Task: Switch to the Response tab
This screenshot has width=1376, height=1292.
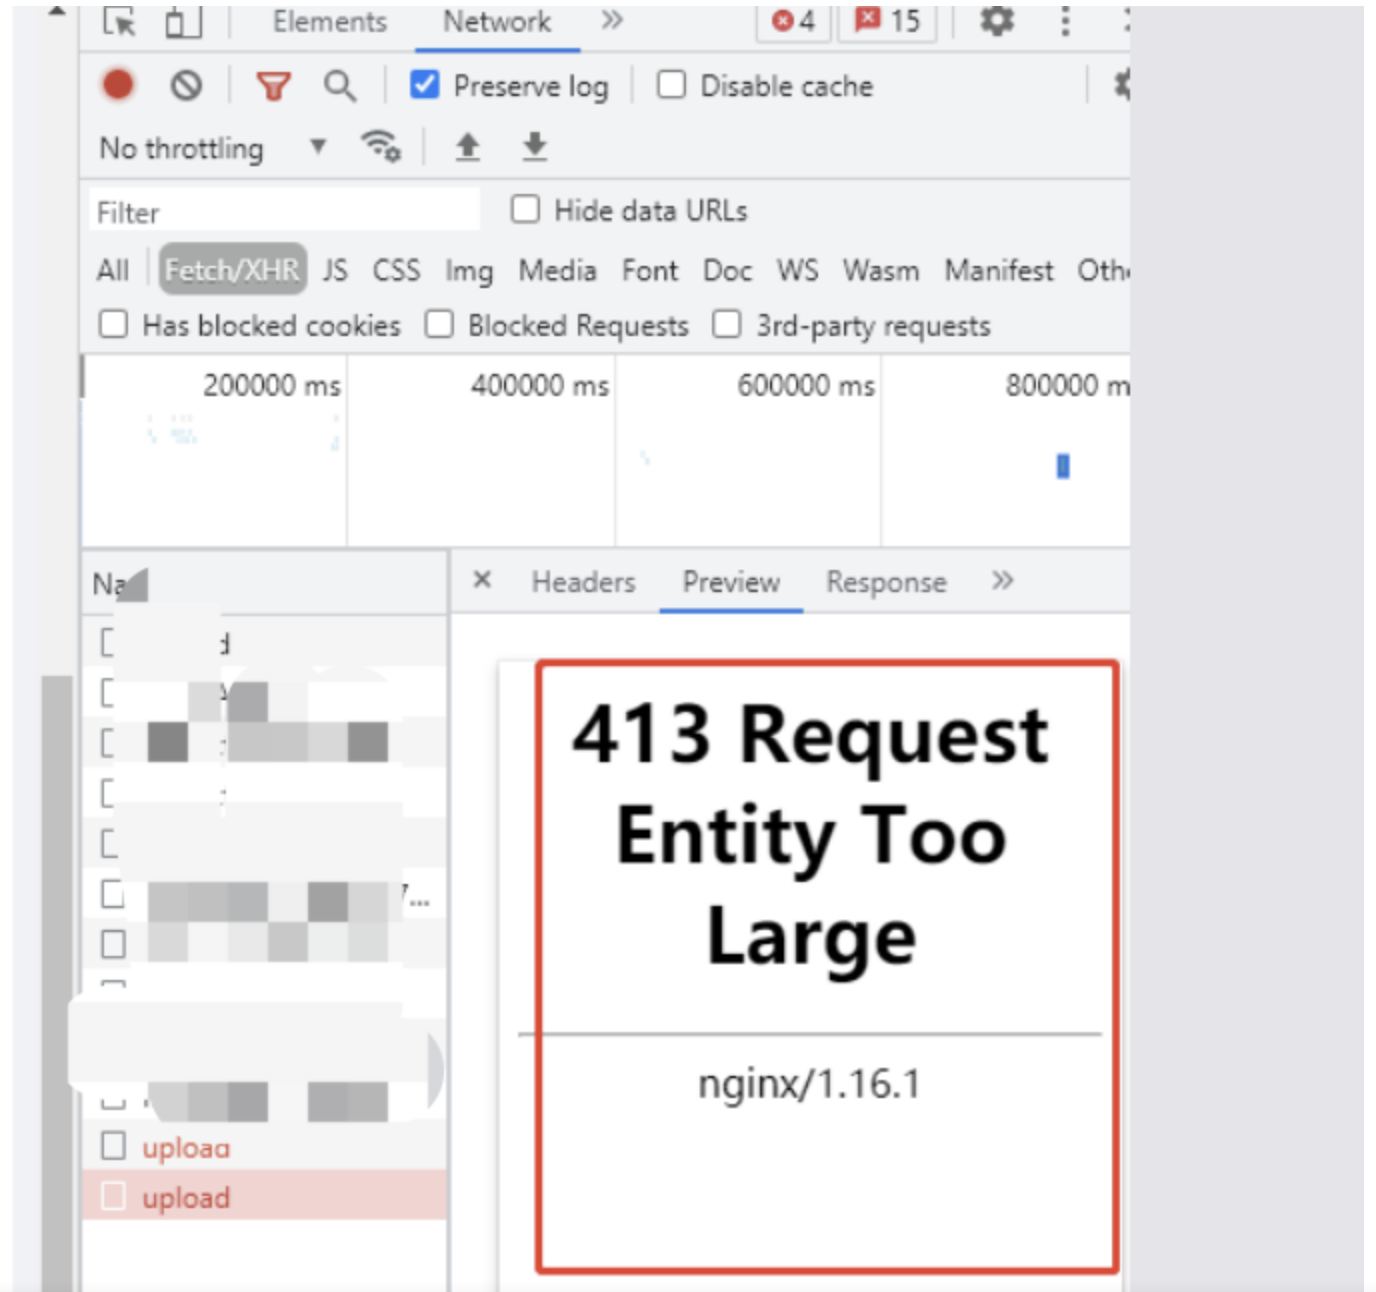Action: 885,582
